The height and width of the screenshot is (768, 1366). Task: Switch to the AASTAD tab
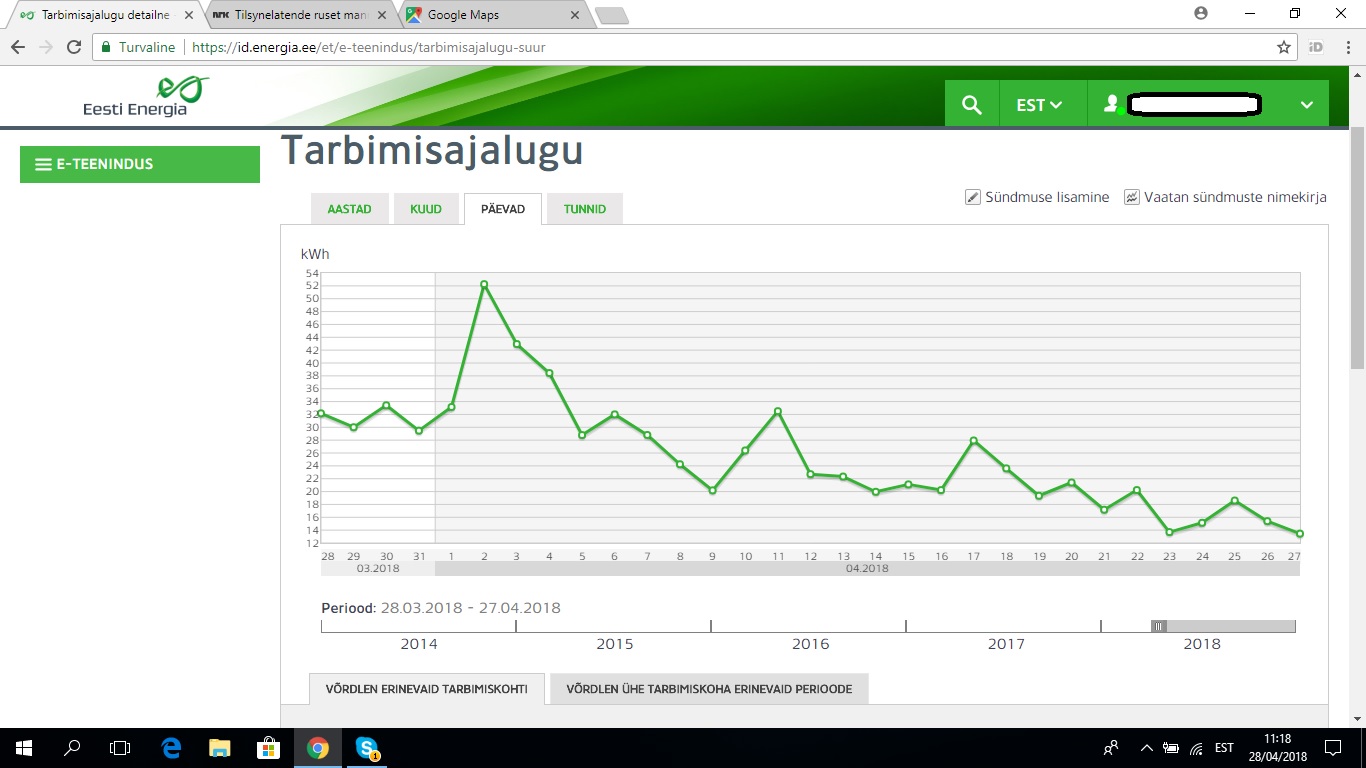click(349, 209)
